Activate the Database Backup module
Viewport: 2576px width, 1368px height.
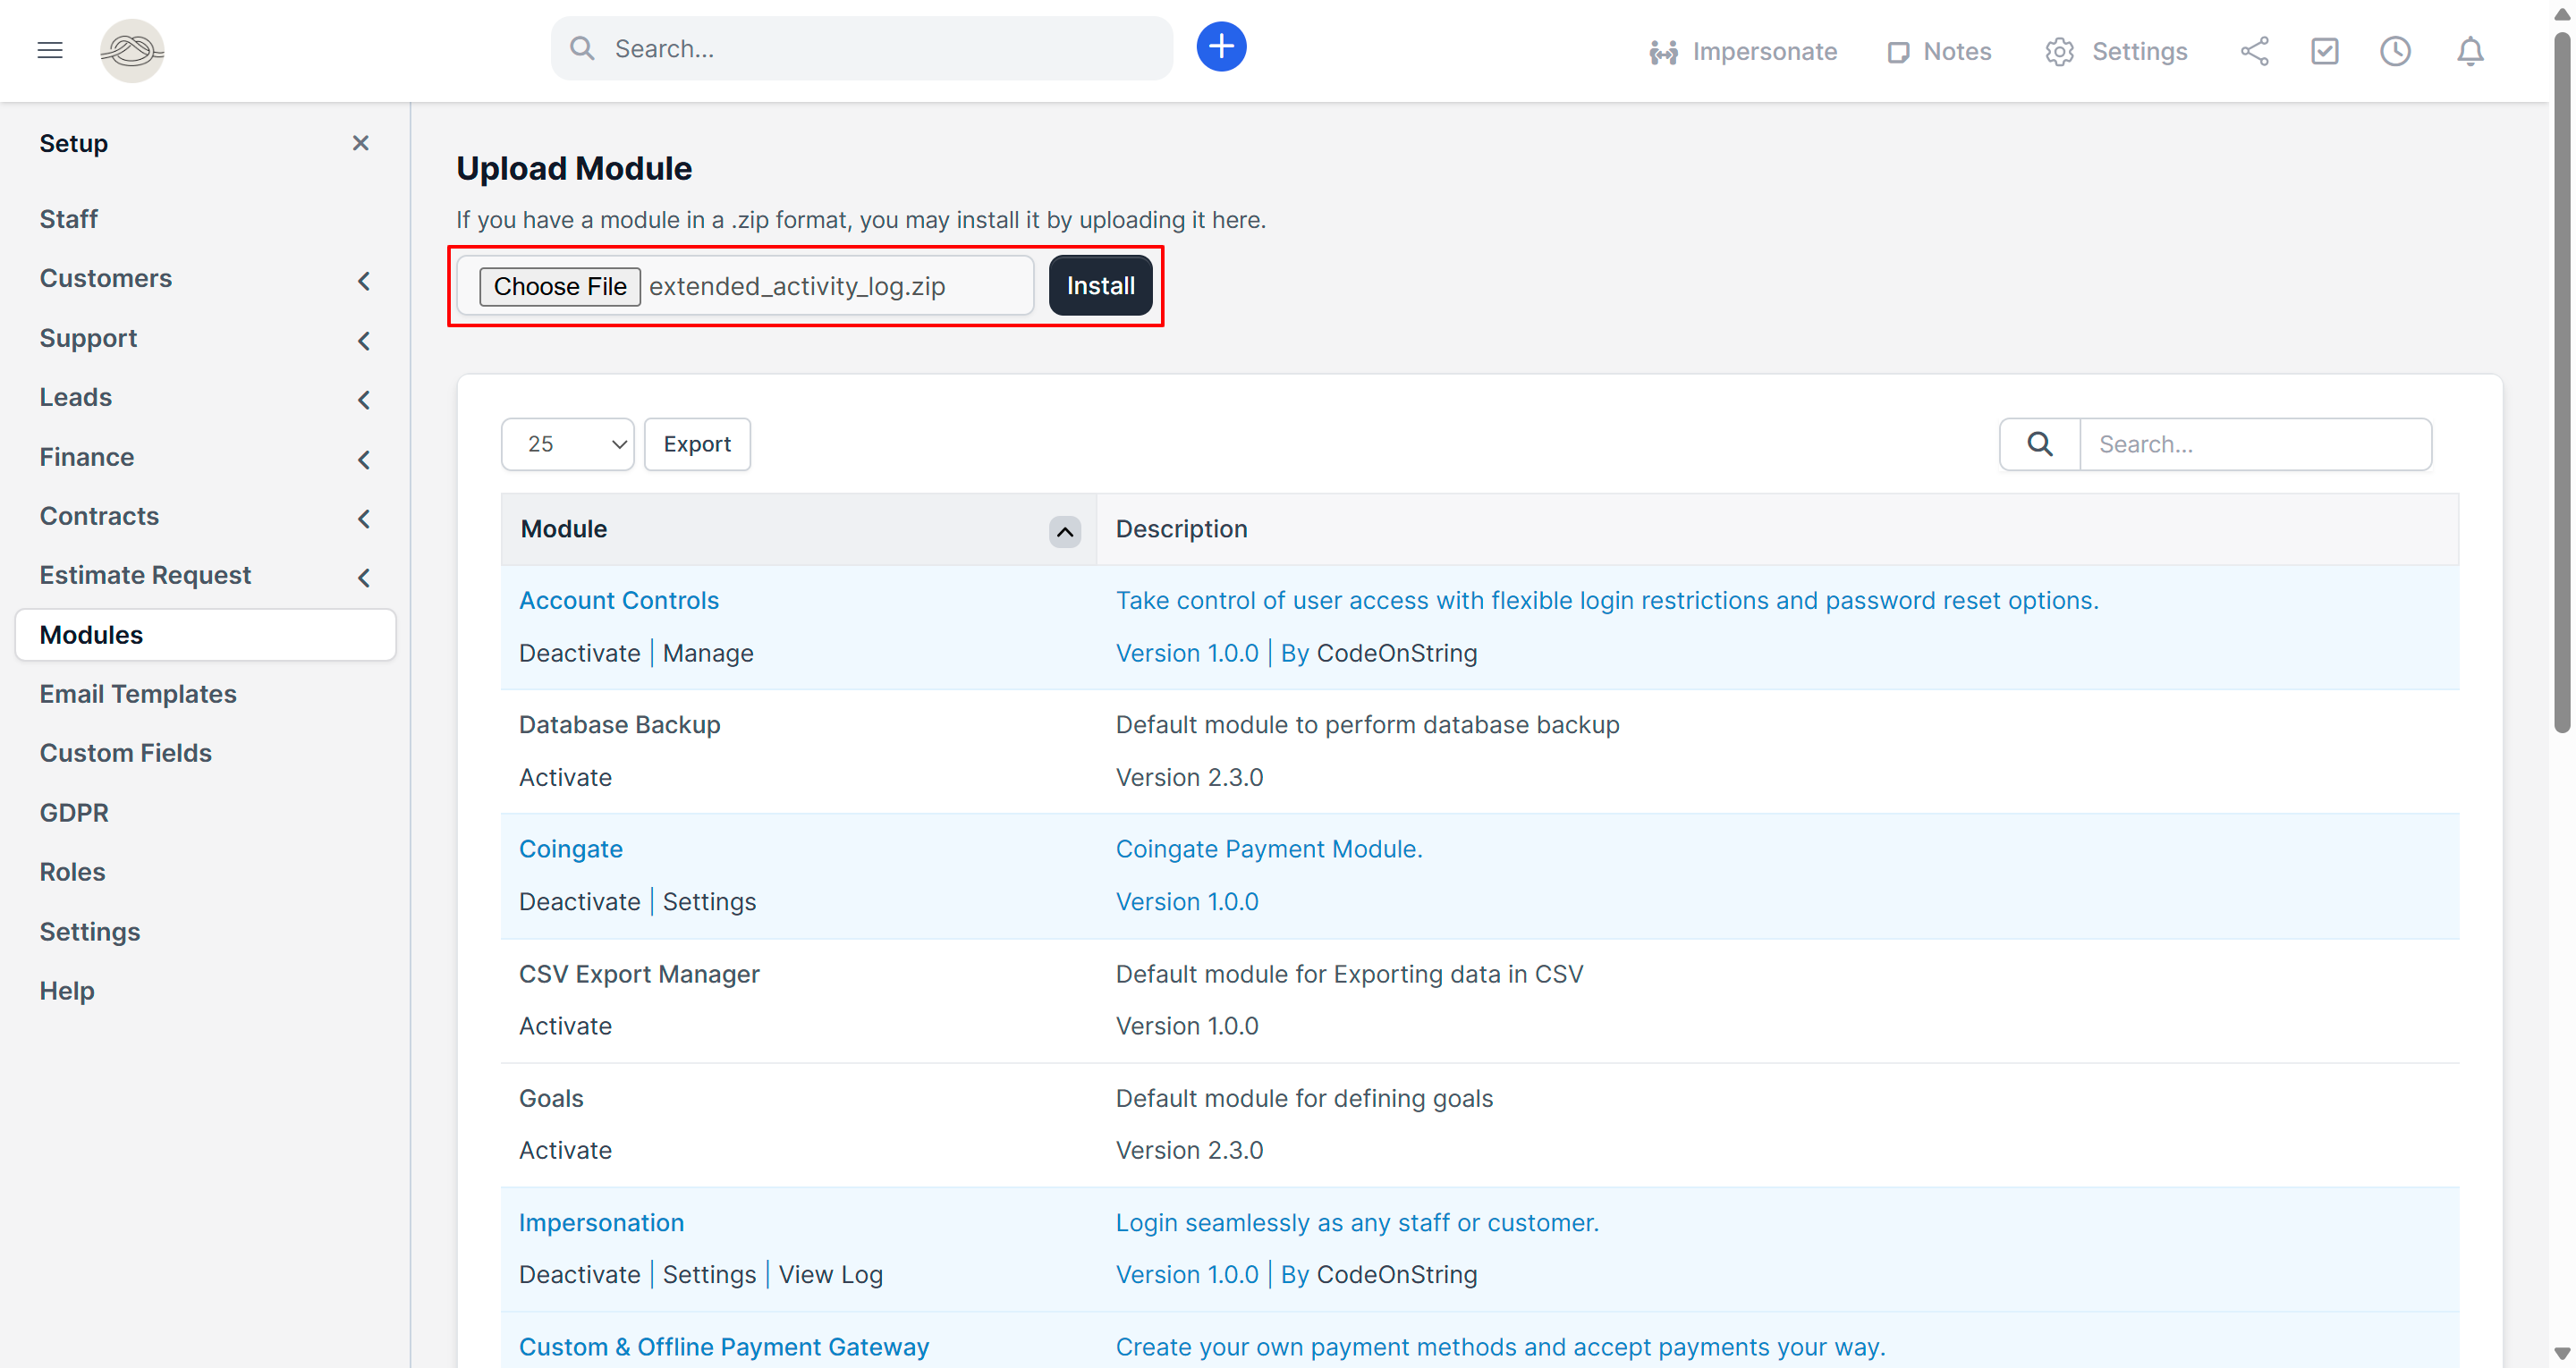565,777
